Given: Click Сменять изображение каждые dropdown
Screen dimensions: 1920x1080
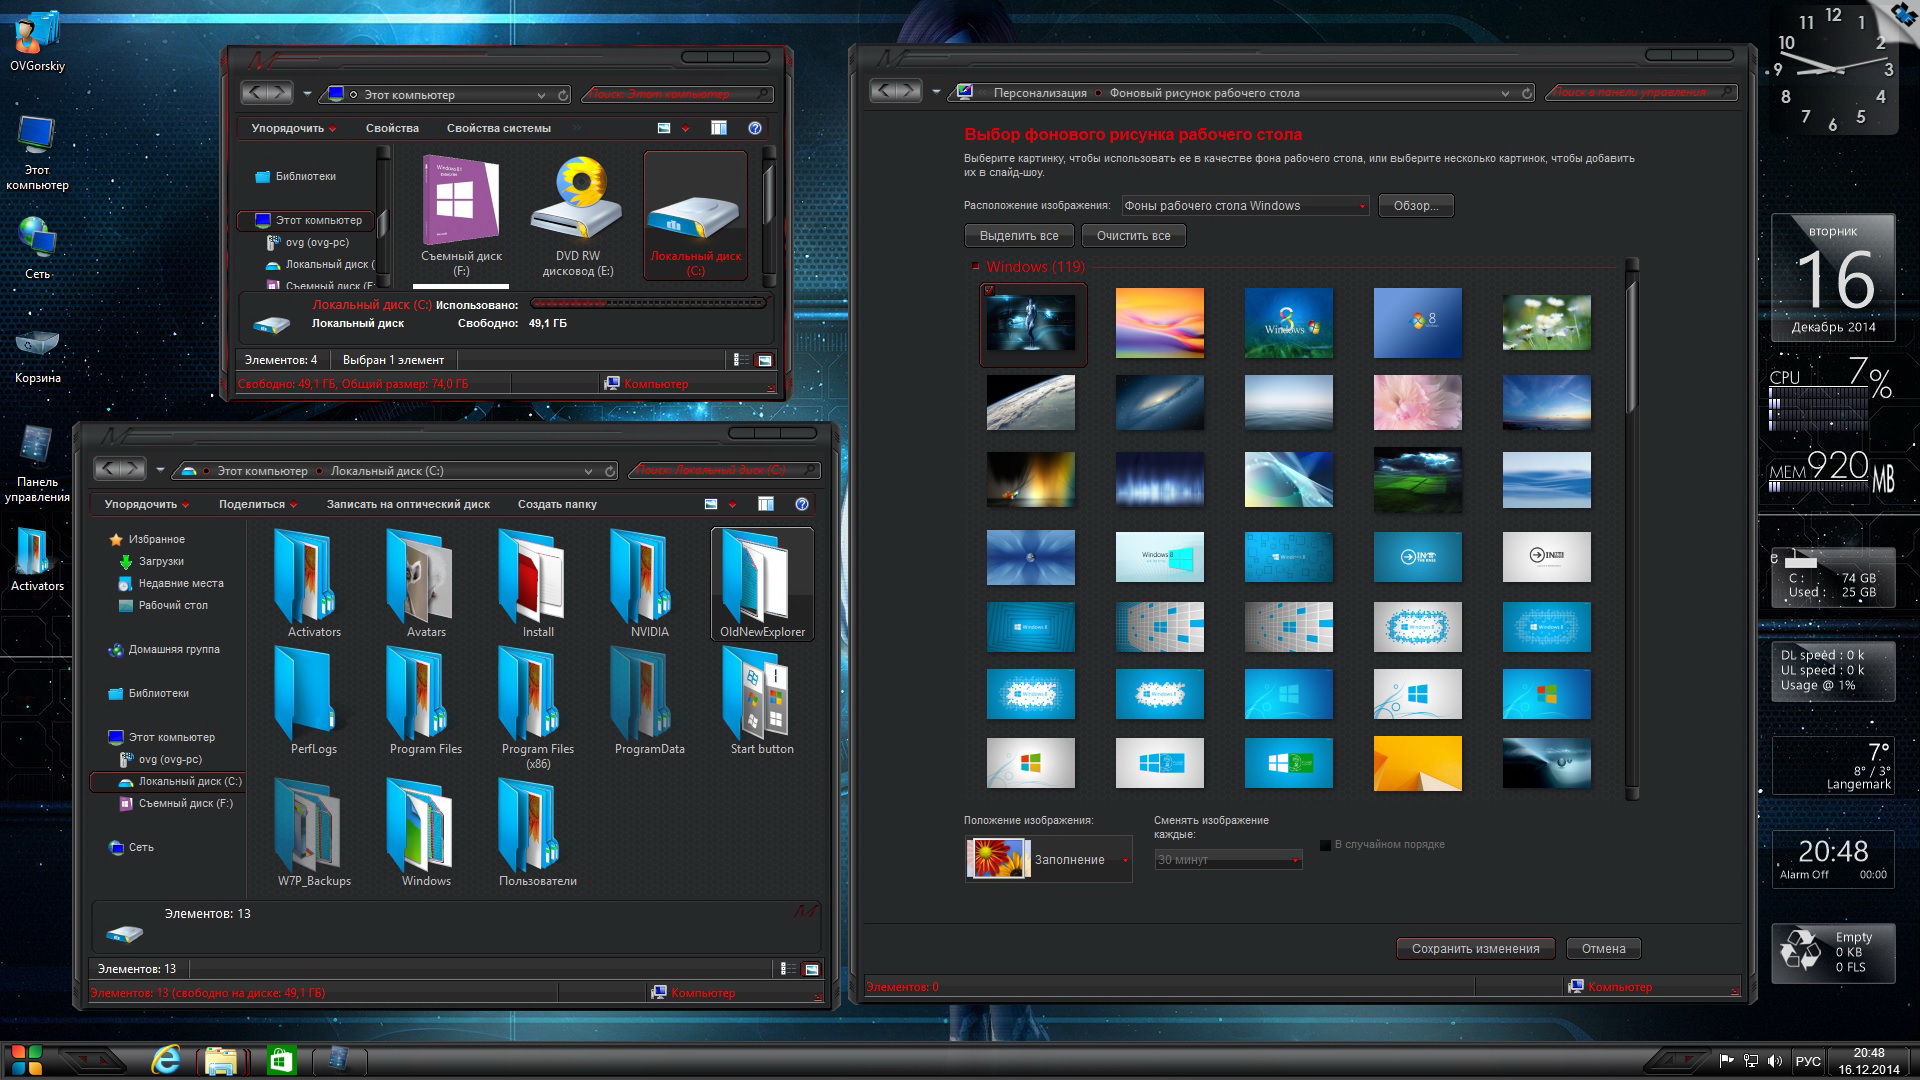Looking at the screenshot, I should (1226, 860).
